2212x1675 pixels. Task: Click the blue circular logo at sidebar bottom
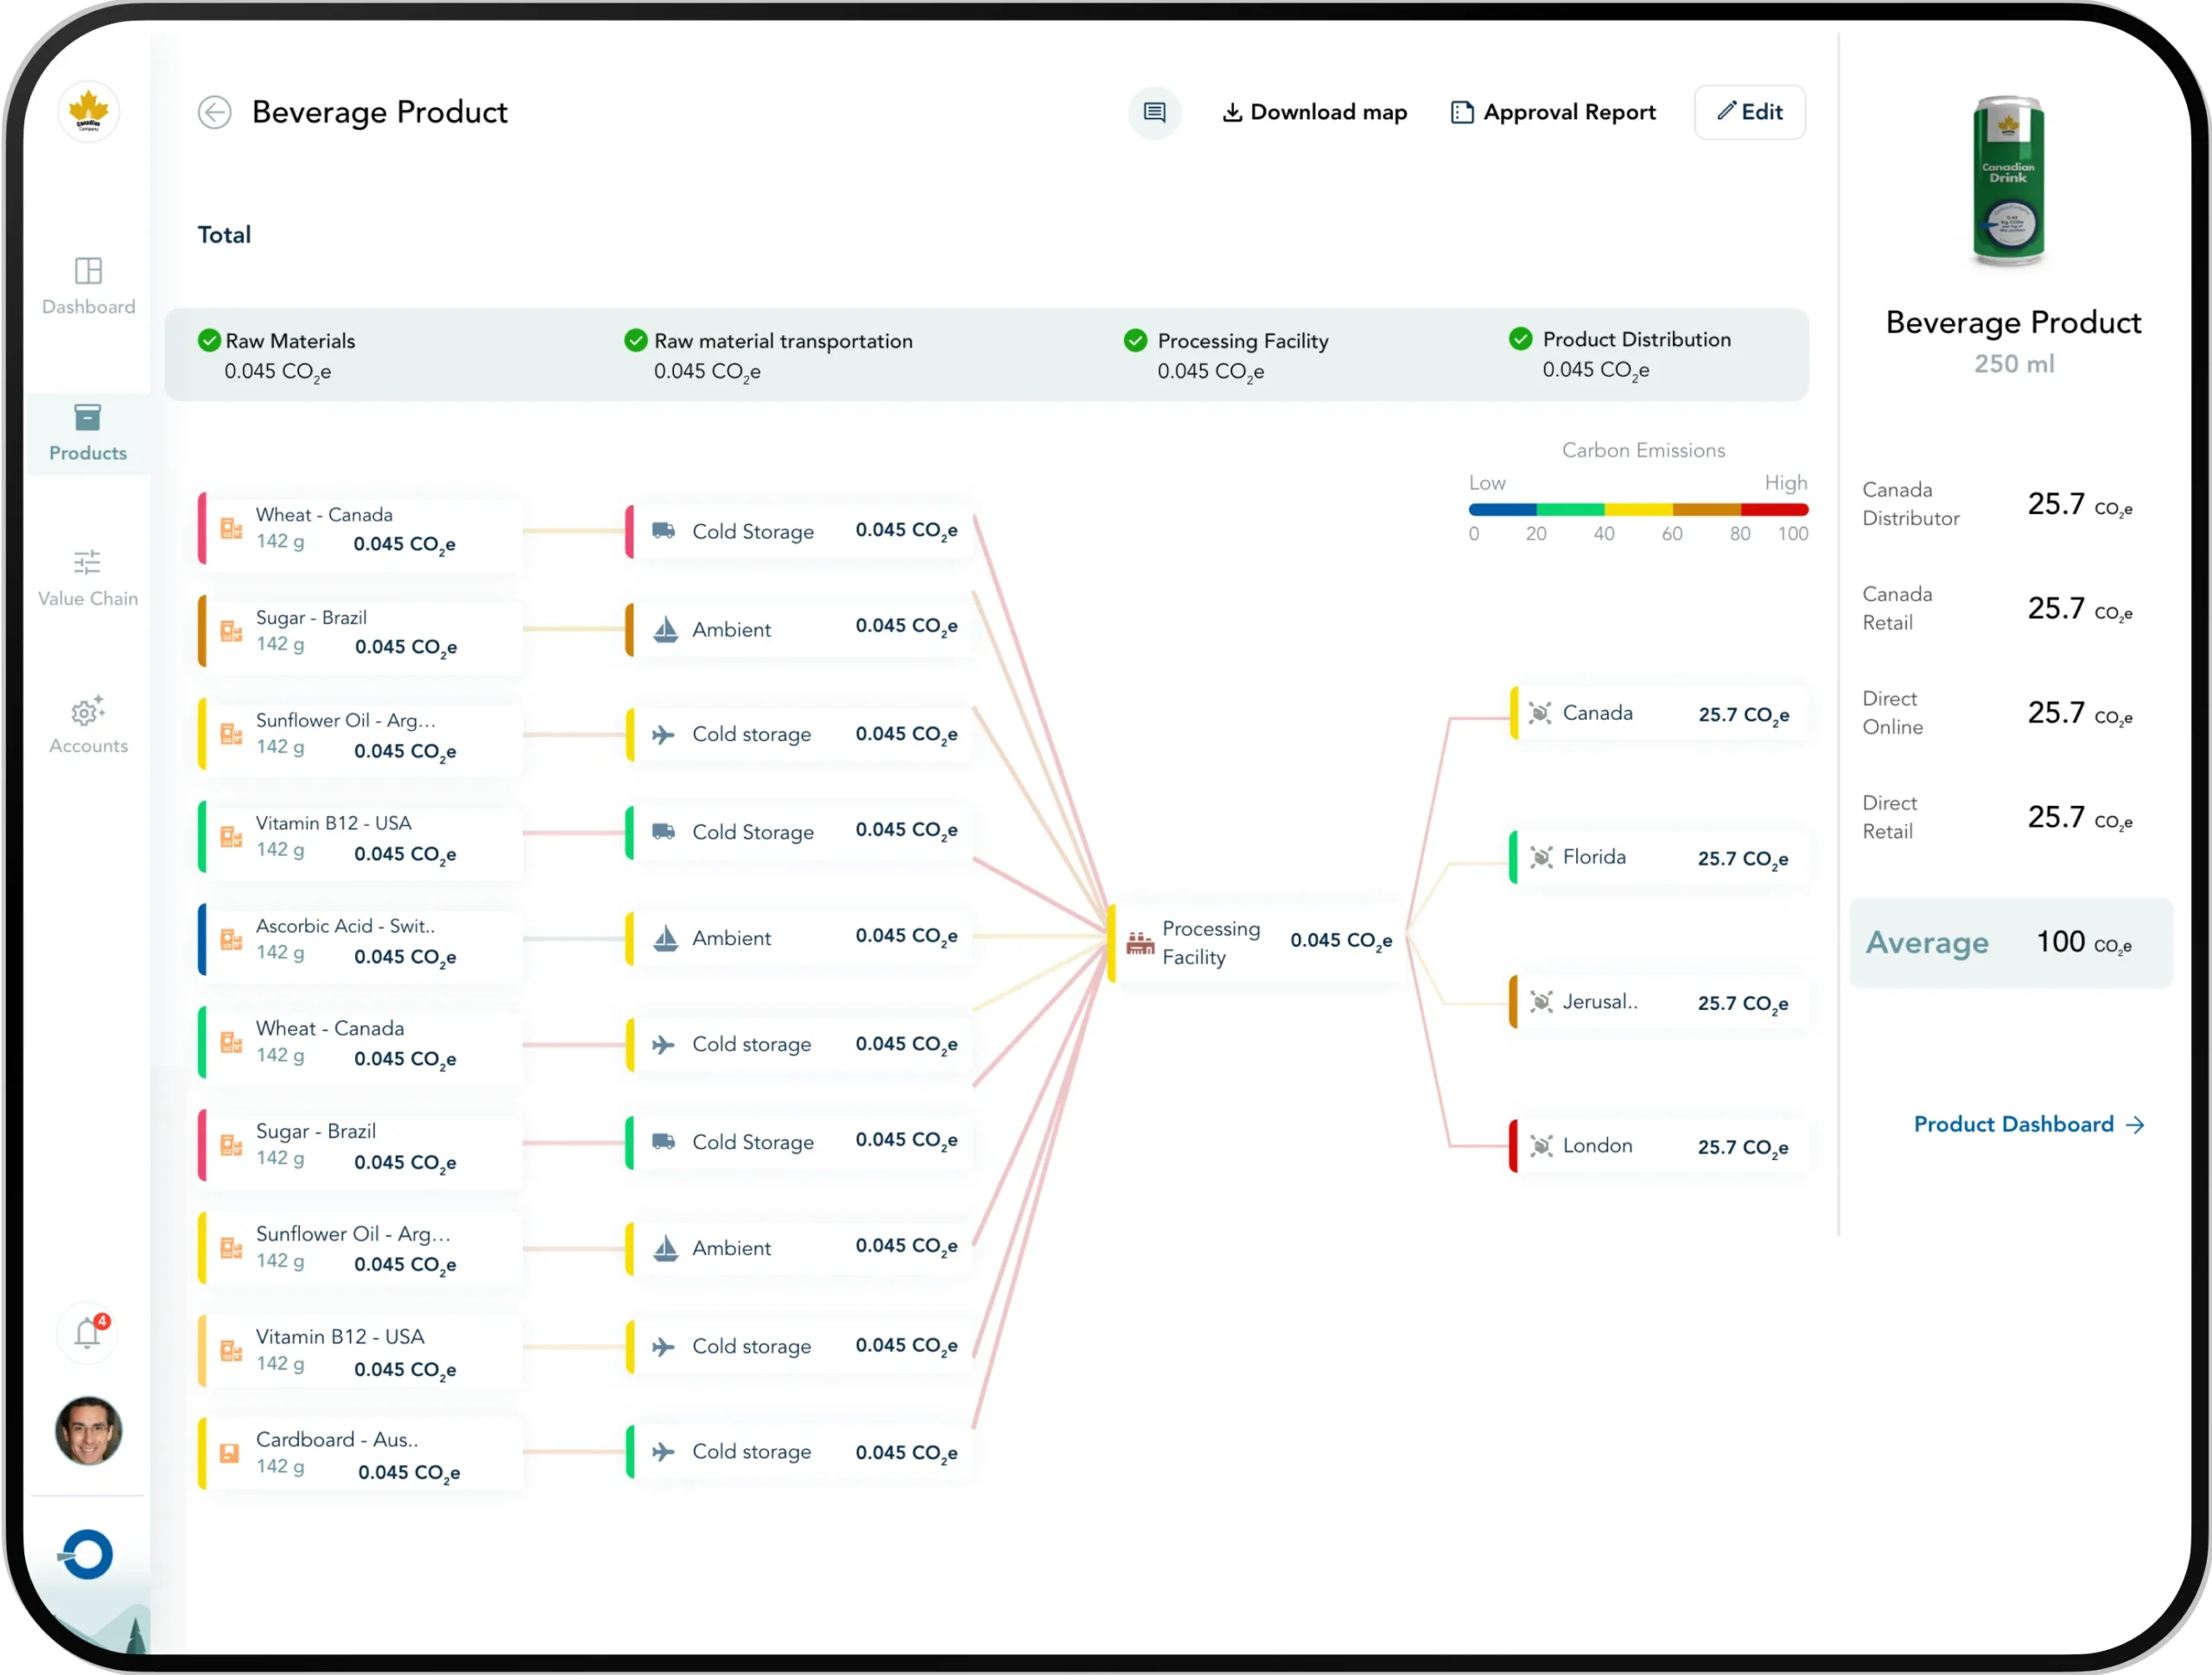(x=87, y=1553)
